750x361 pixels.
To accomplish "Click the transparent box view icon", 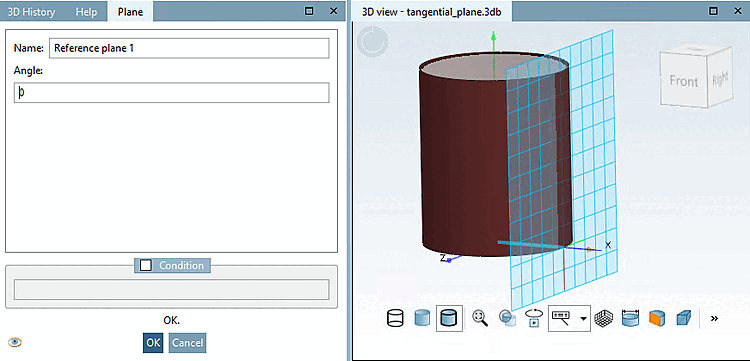I will pyautogui.click(x=684, y=318).
